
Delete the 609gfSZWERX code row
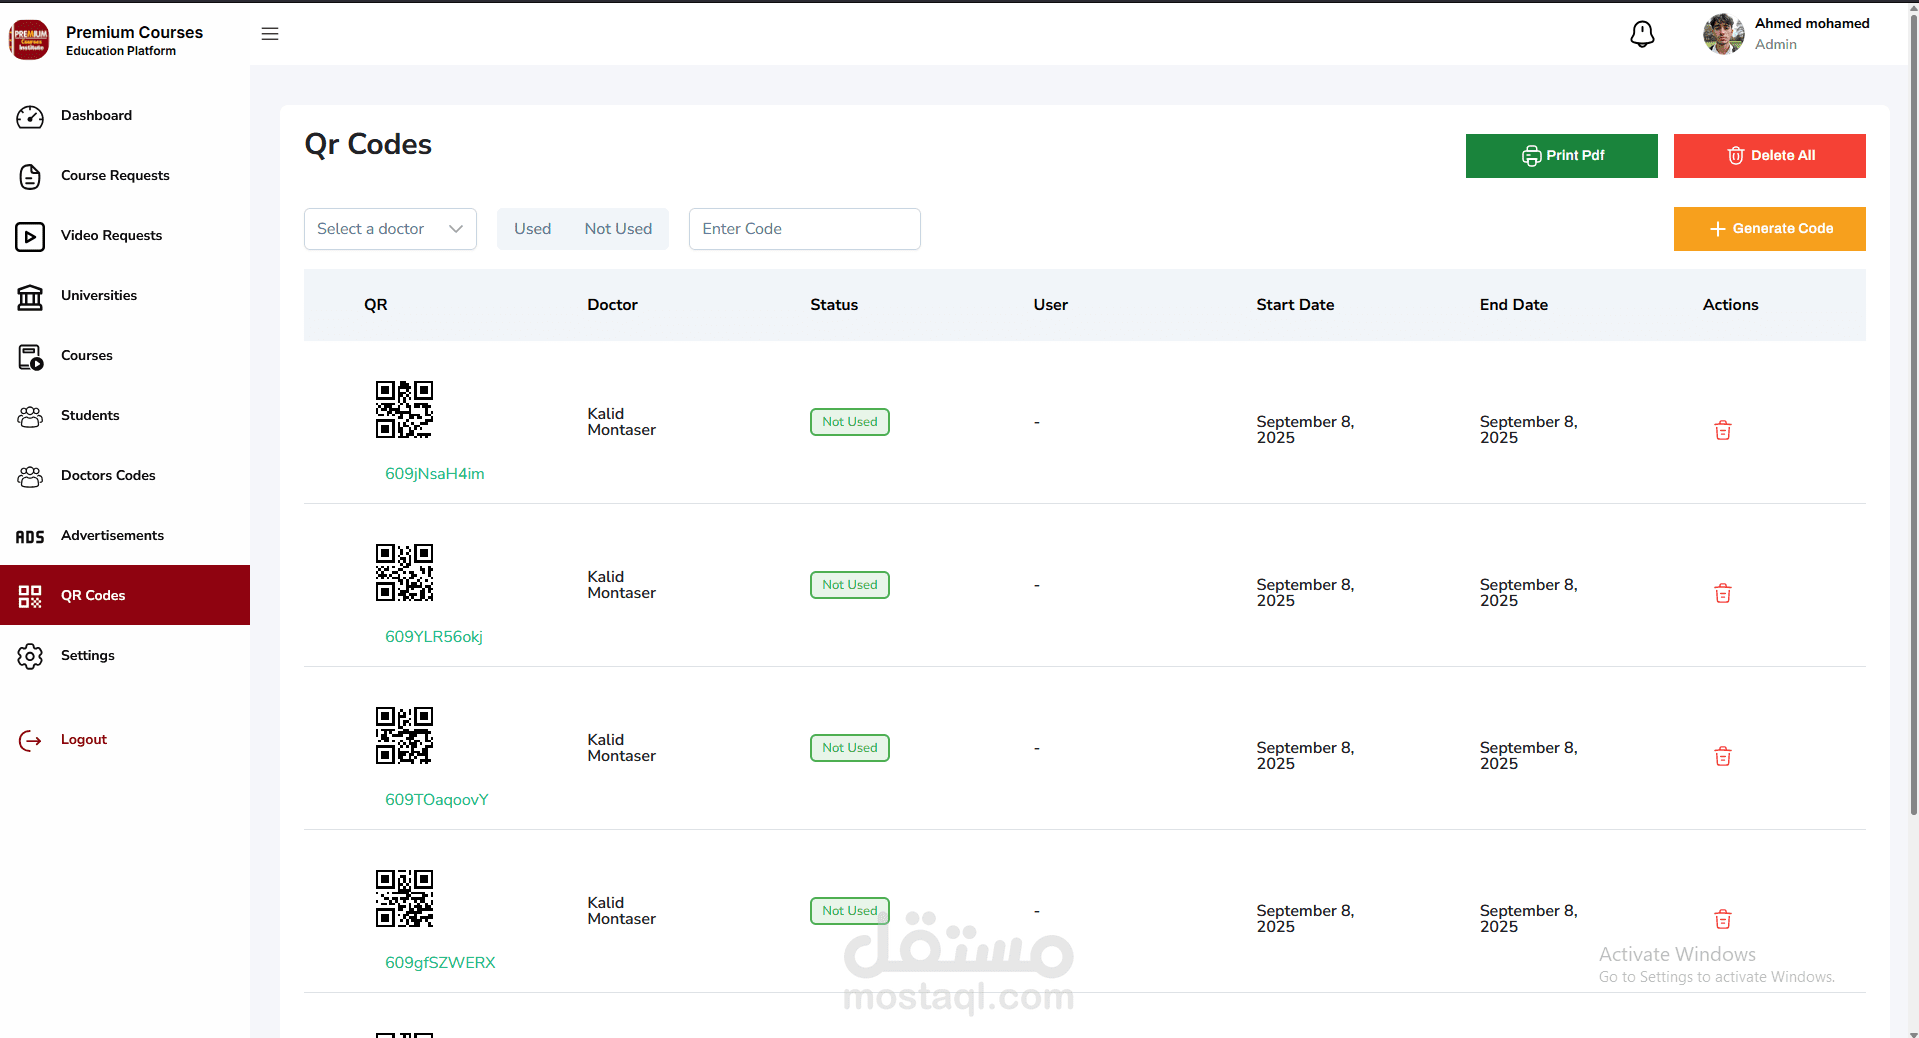click(1722, 920)
